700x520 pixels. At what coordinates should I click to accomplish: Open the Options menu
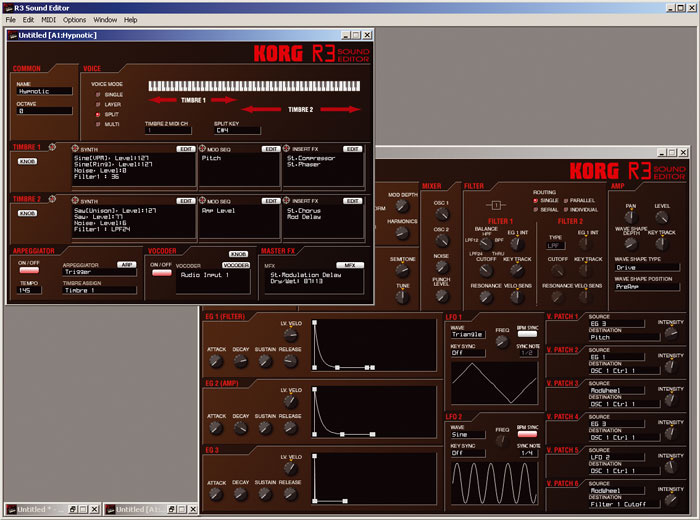point(74,20)
